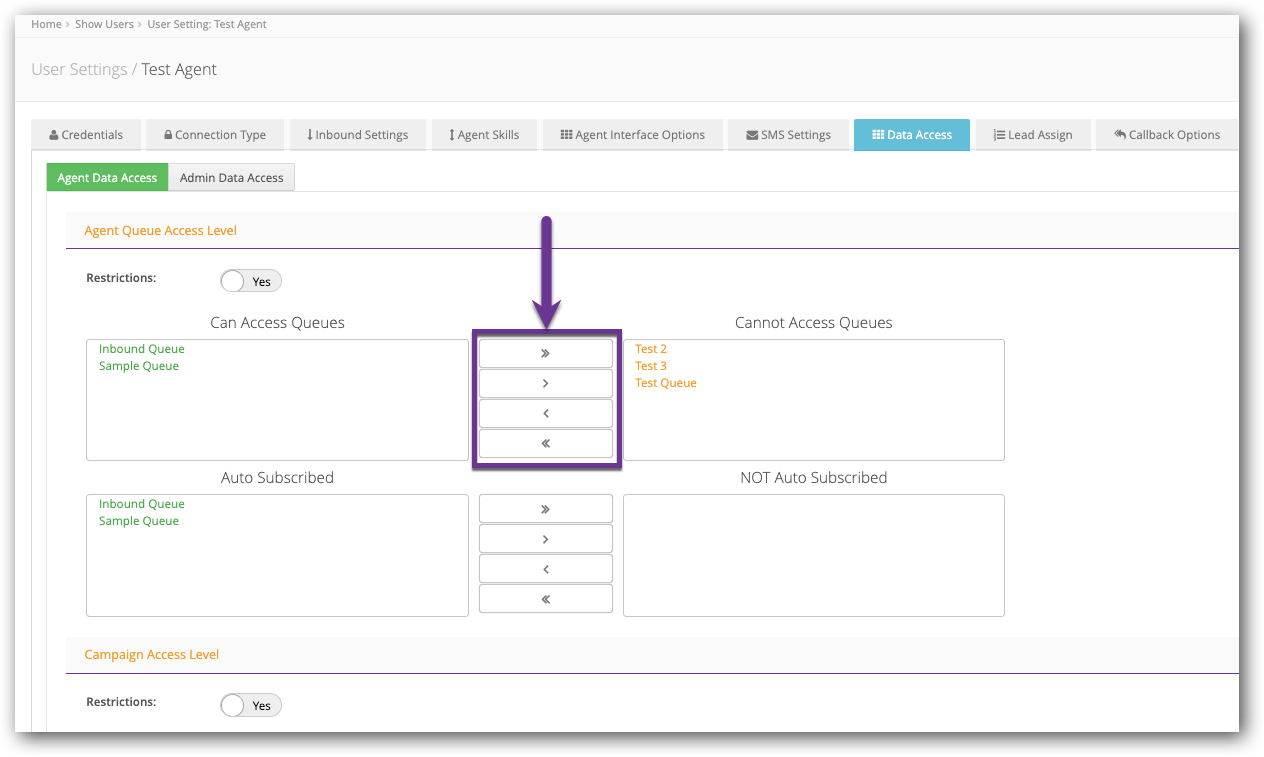Move all queues to Can Access Queues
Screen dimensions: 1264x757
[x=545, y=443]
